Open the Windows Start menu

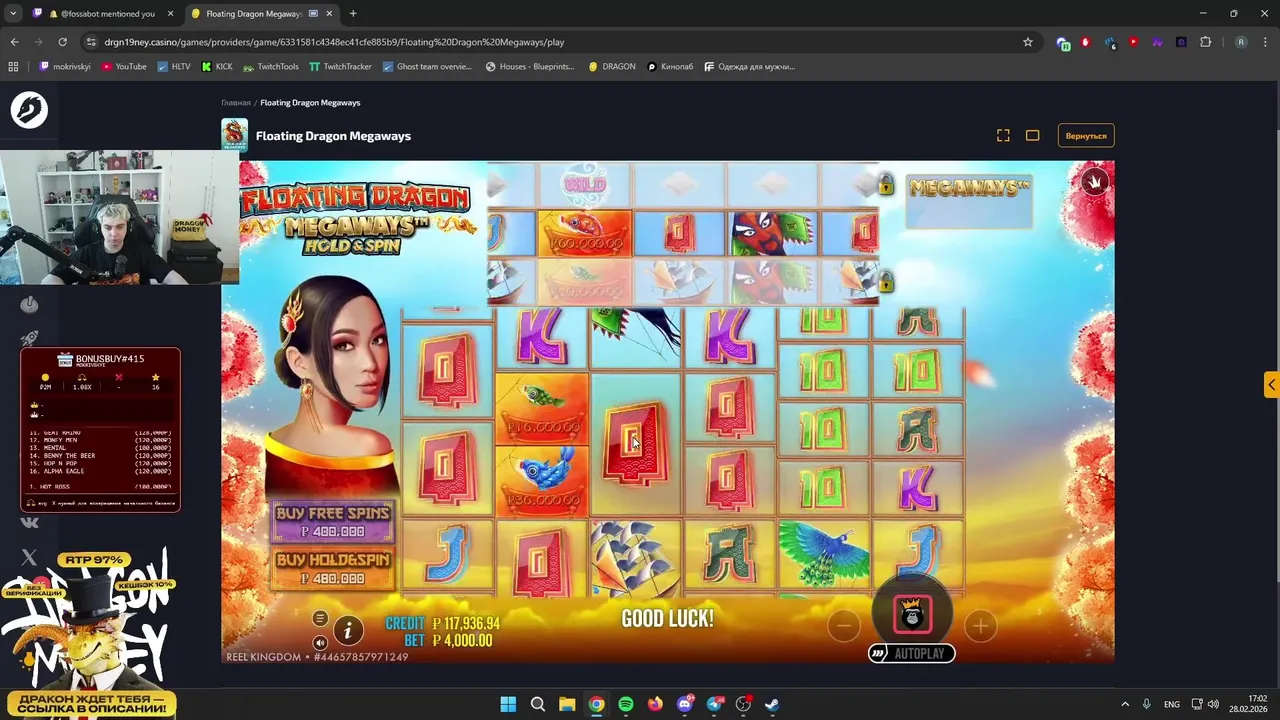click(508, 704)
